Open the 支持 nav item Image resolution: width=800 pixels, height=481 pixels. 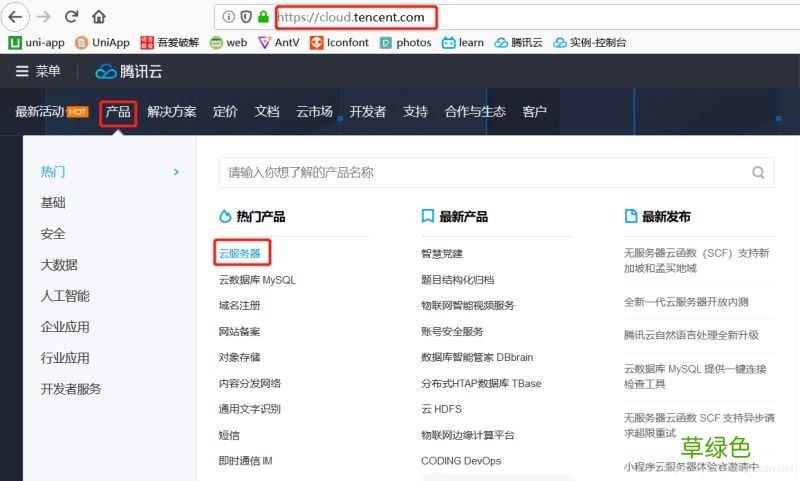pyautogui.click(x=415, y=112)
